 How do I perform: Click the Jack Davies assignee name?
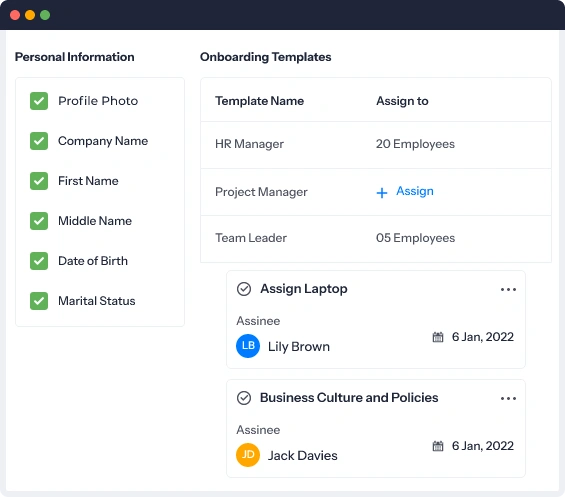(x=302, y=456)
